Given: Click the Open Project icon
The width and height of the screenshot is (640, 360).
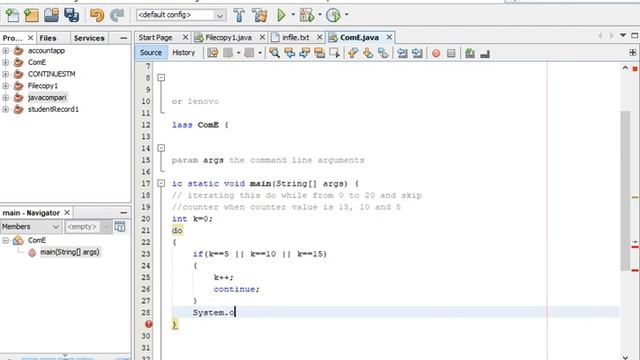Looking at the screenshot, I should pos(51,15).
